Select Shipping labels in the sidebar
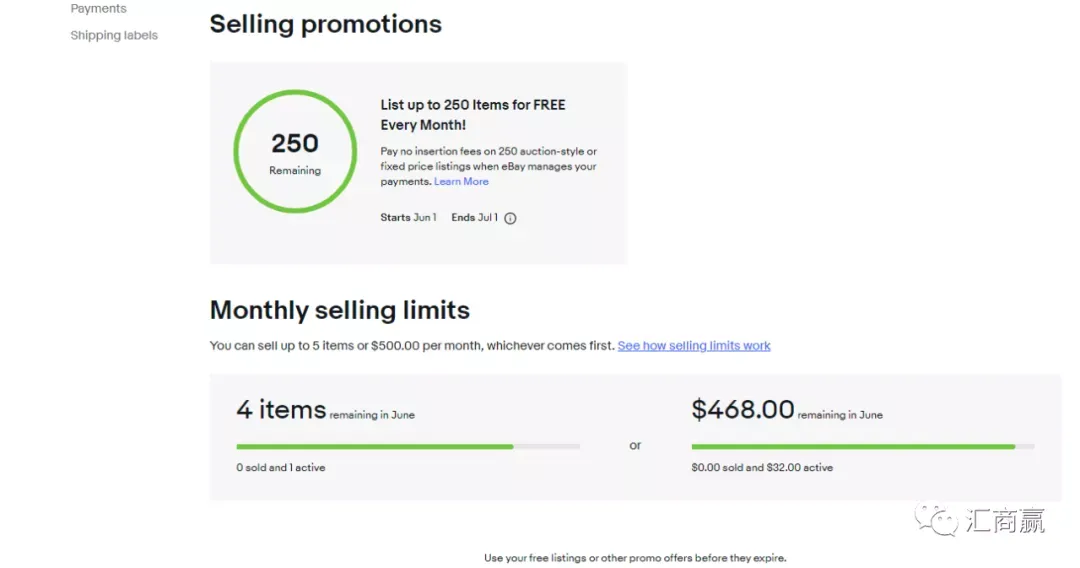The height and width of the screenshot is (568, 1080). (x=114, y=35)
